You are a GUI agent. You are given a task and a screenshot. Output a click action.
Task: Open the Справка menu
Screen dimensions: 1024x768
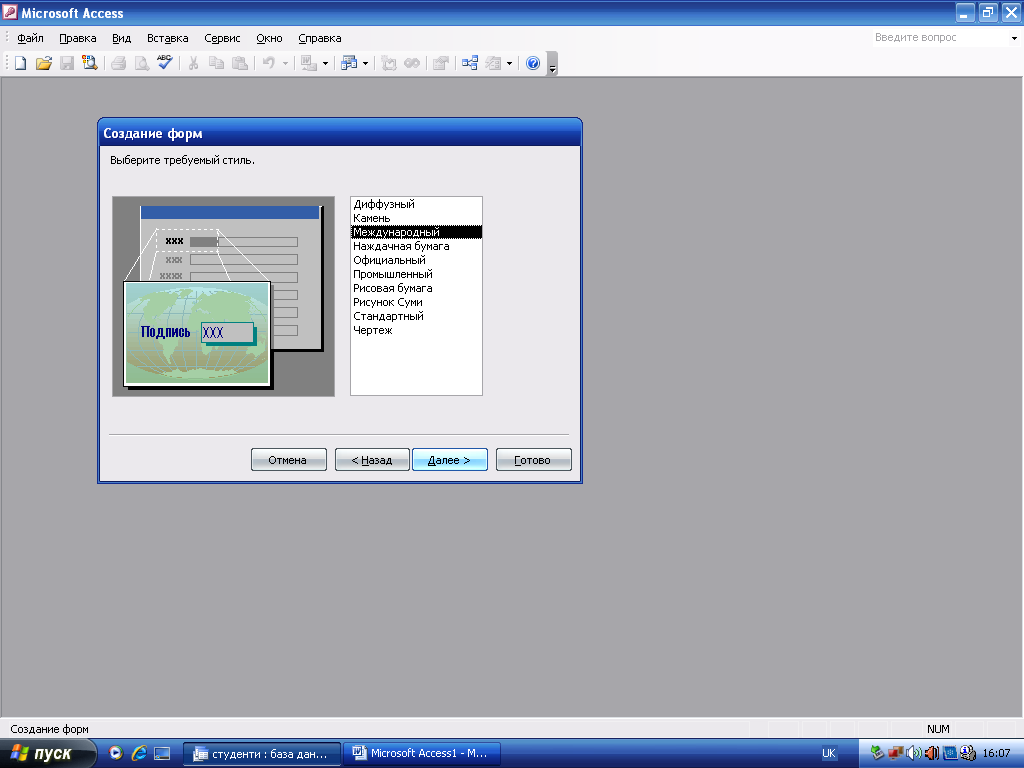(x=320, y=38)
